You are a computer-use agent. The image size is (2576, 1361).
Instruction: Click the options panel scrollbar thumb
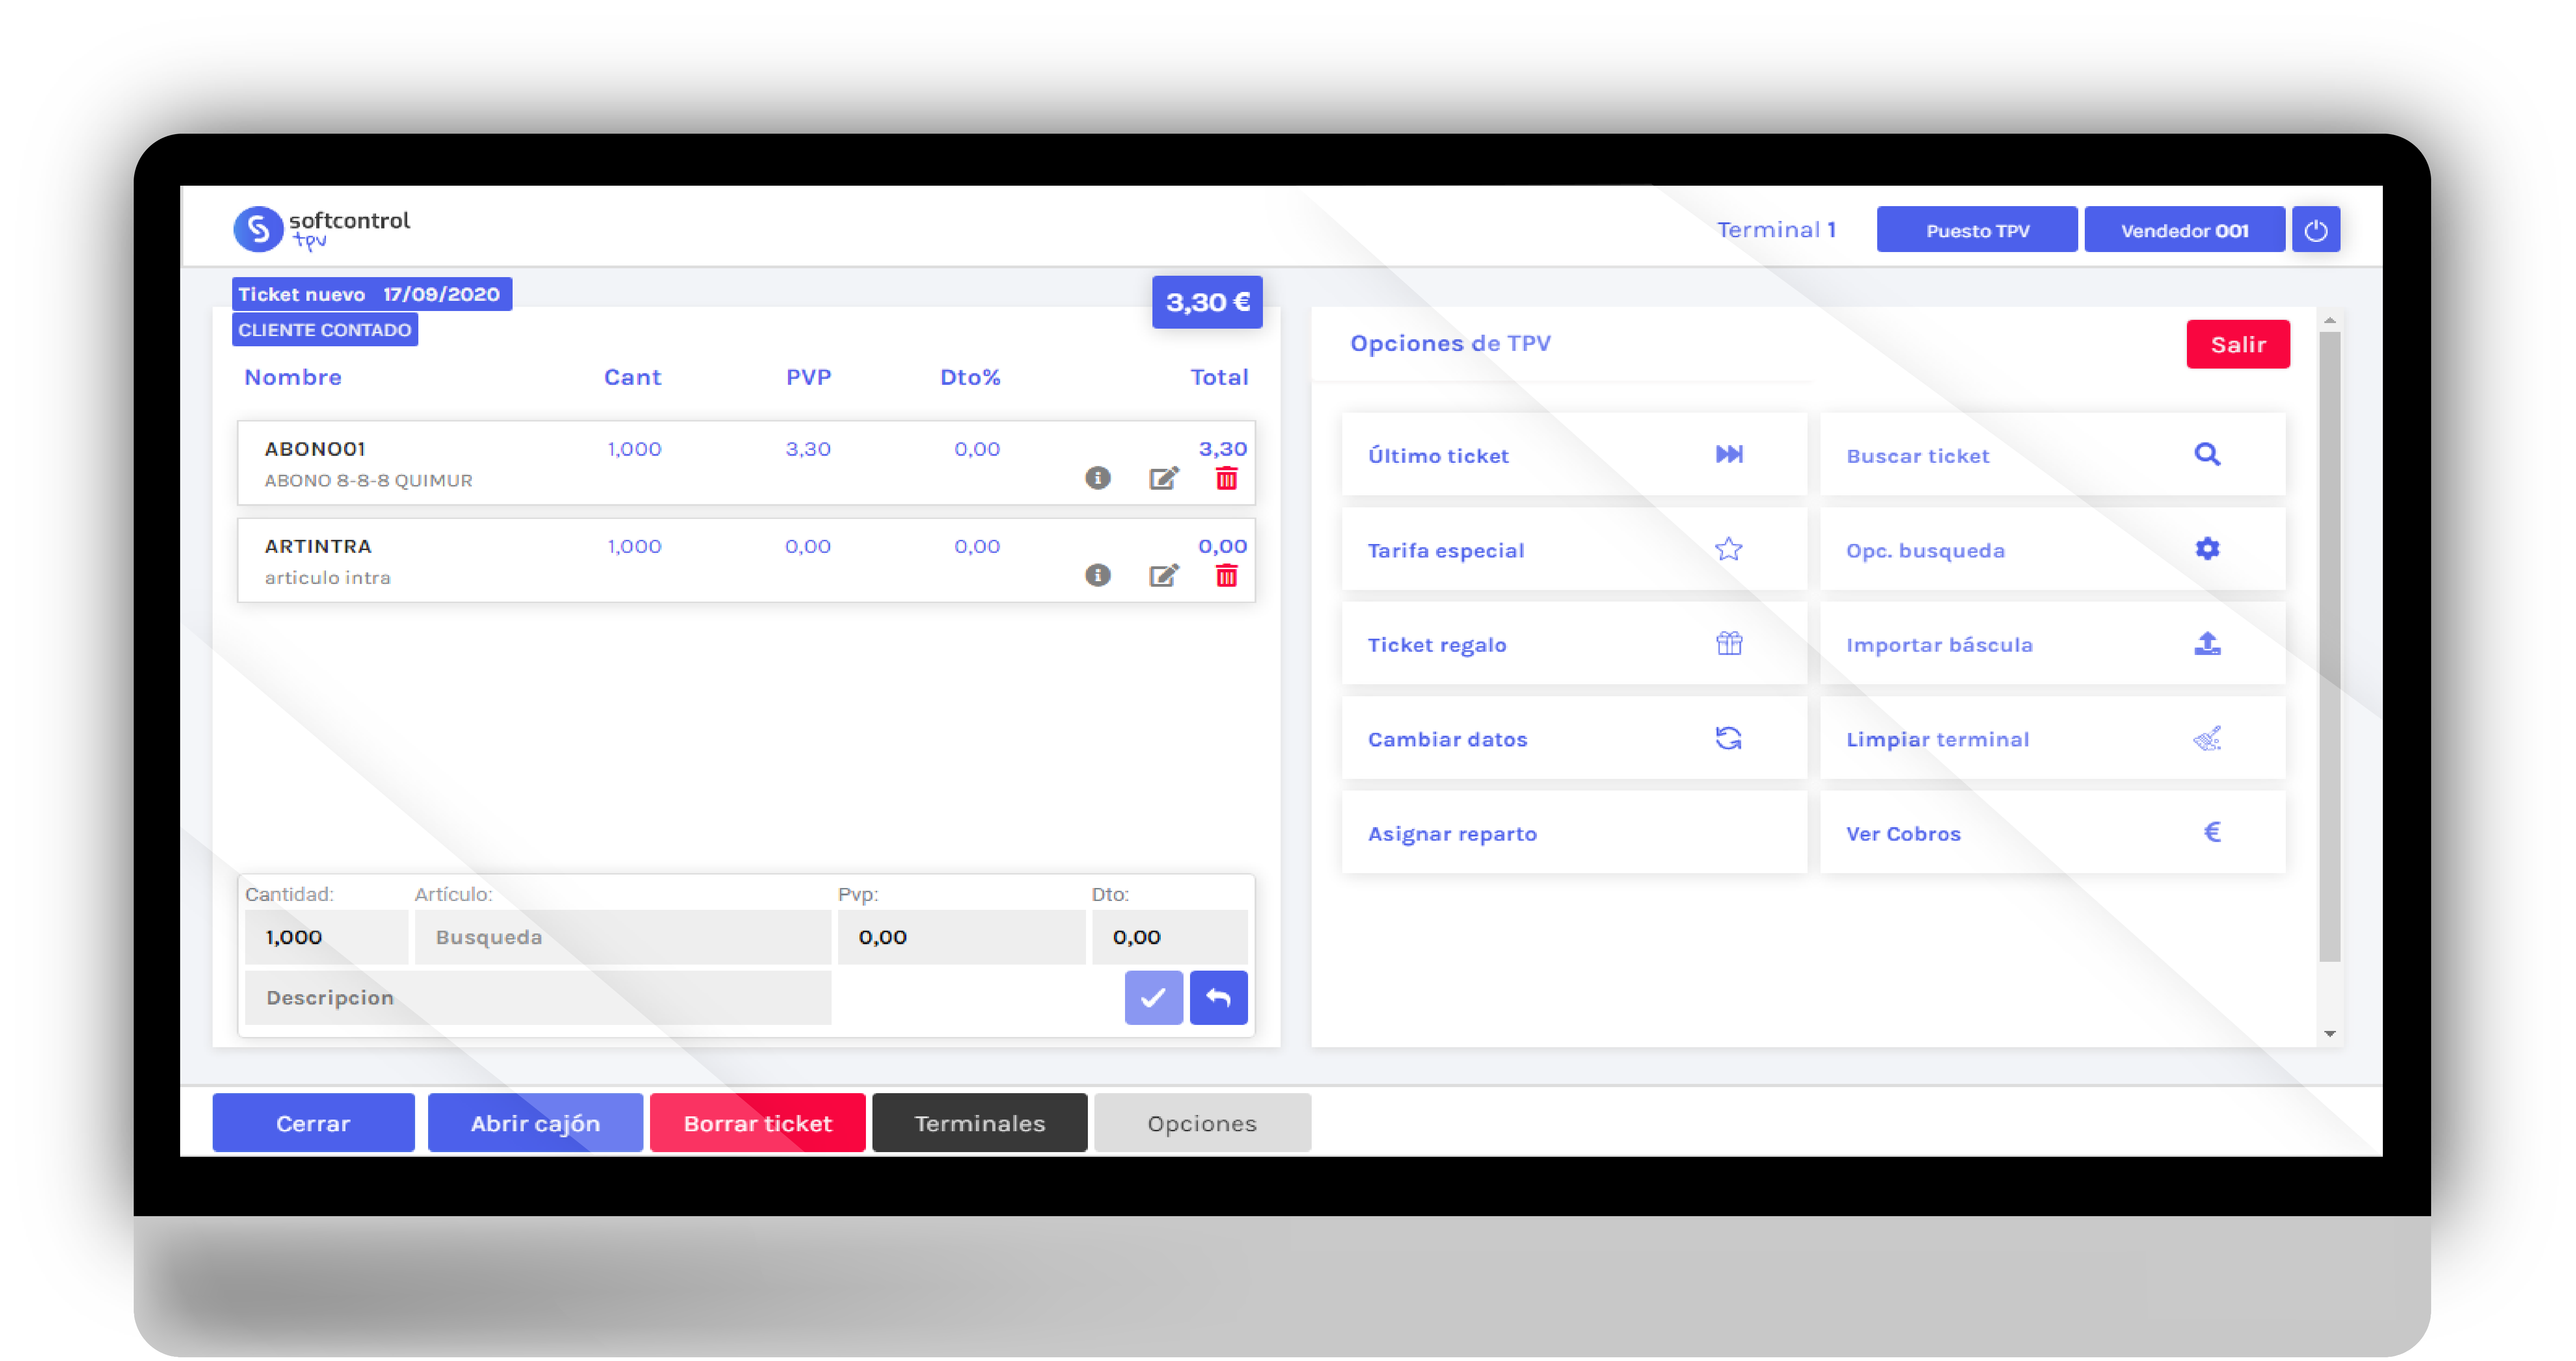point(2329,647)
